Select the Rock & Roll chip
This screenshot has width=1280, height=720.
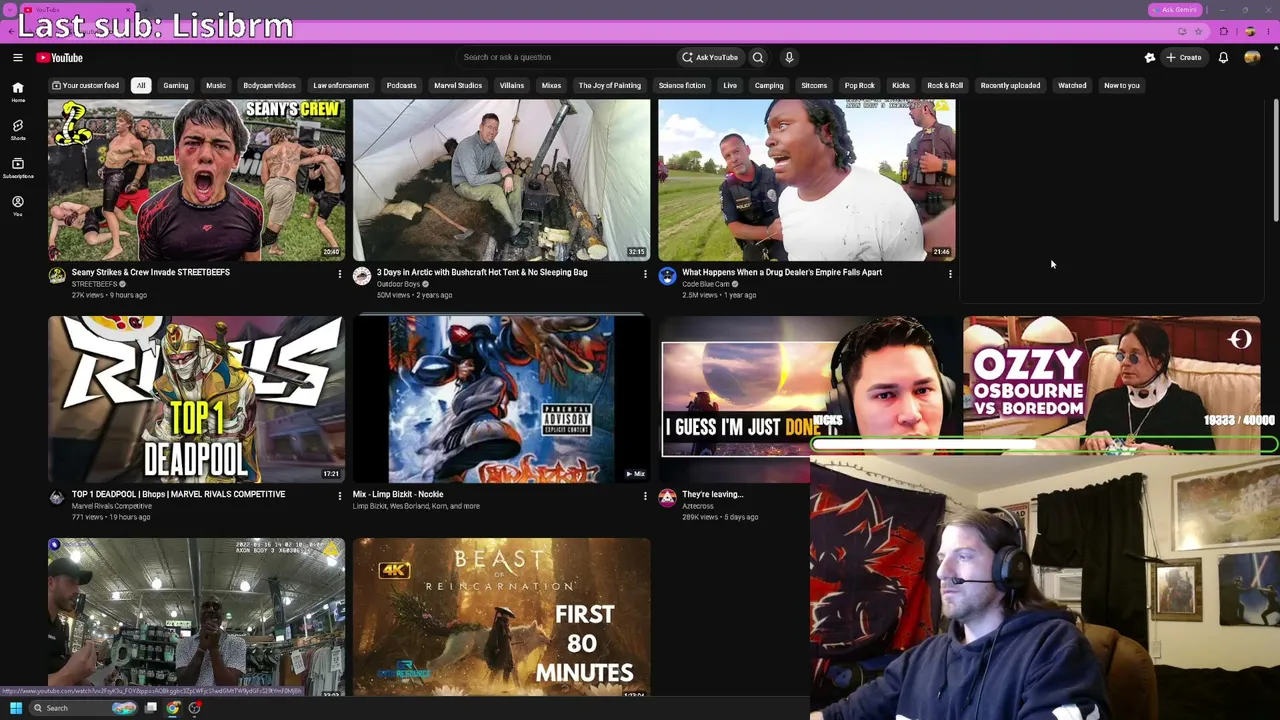(x=945, y=86)
